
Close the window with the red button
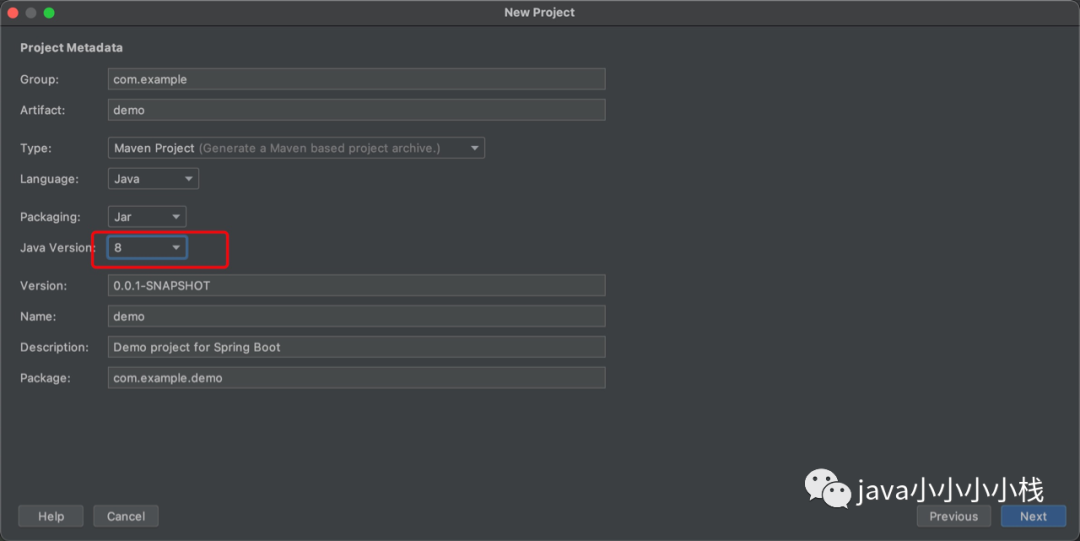[x=12, y=12]
